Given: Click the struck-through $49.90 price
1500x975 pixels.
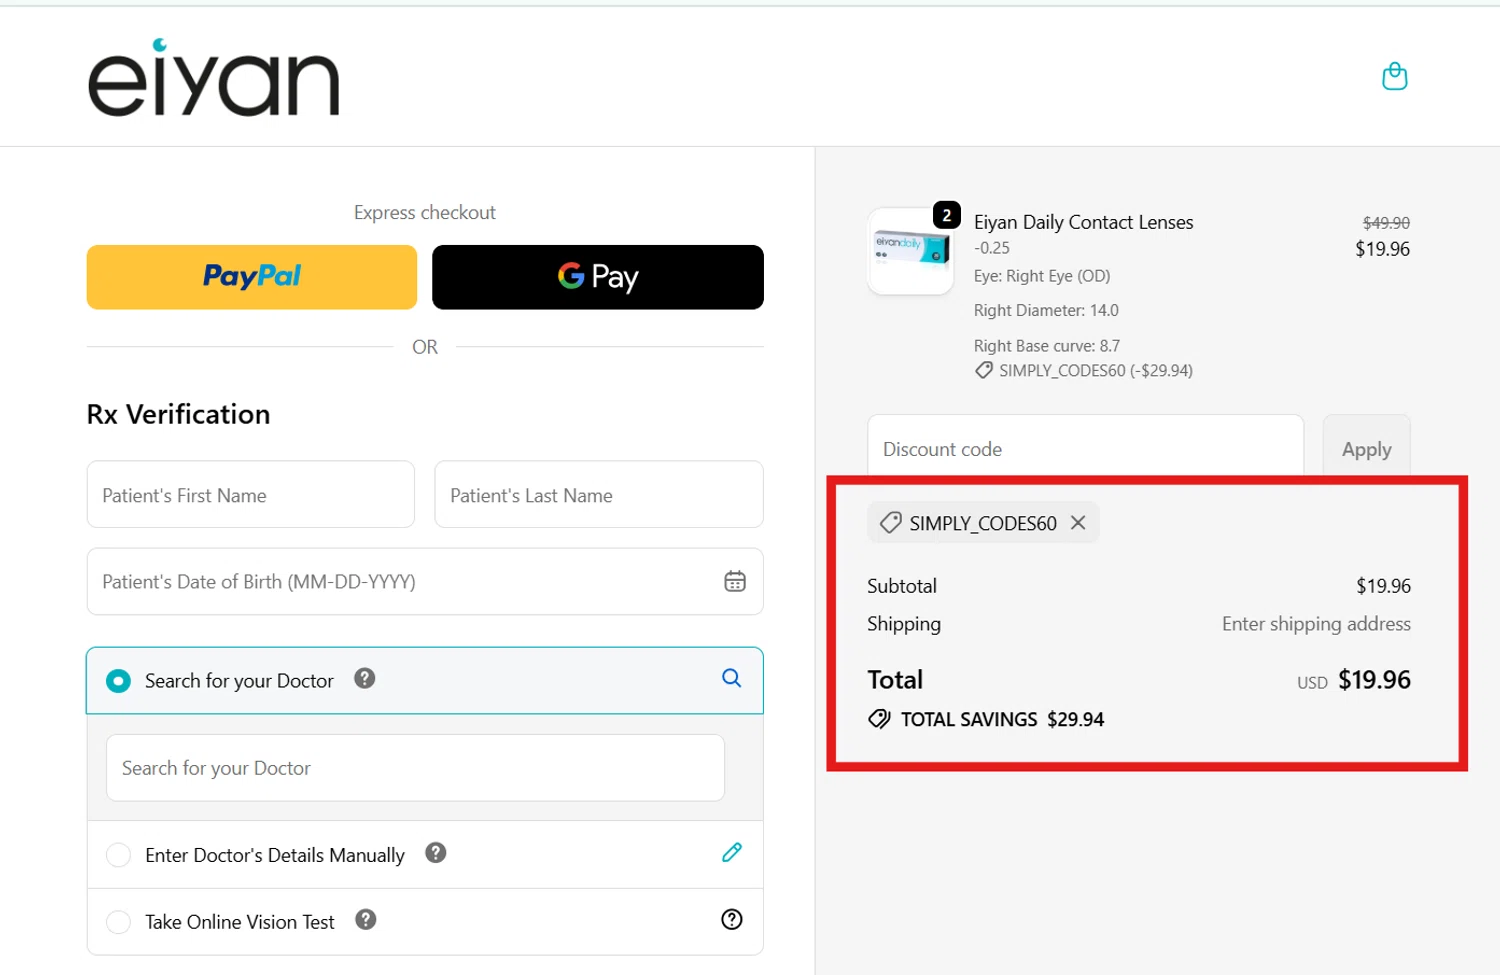Looking at the screenshot, I should pyautogui.click(x=1386, y=223).
